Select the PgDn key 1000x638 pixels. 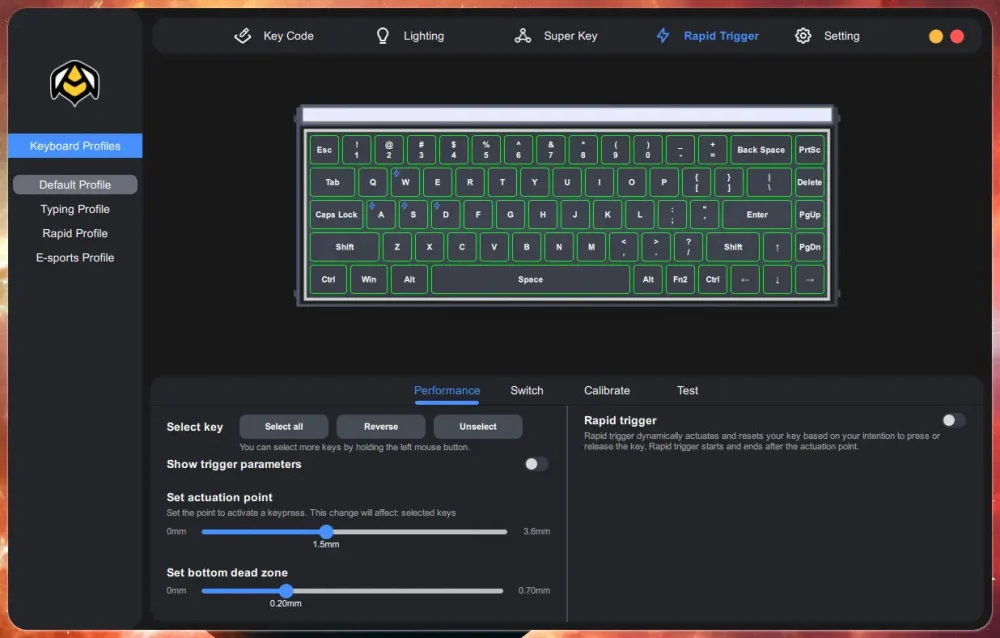809,248
